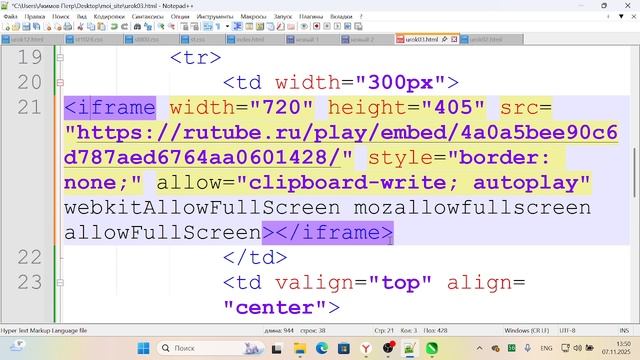
Task: Click the Open file toolbar icon
Action: point(16,27)
